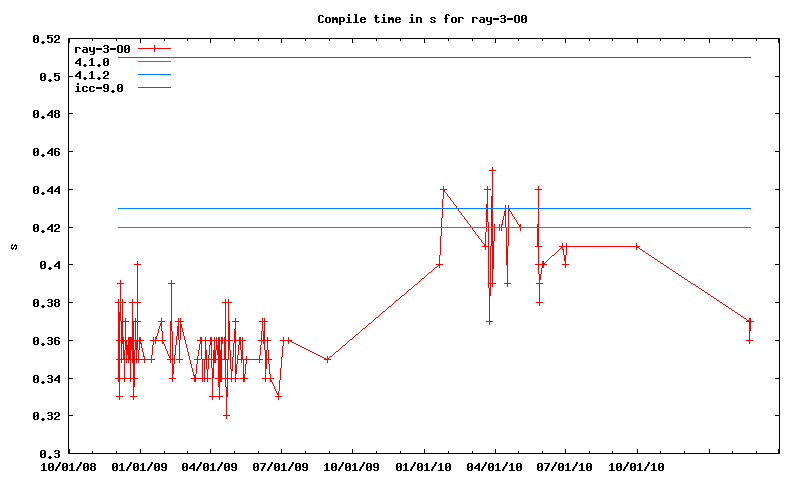
Task: Click the highest data point at 0.45
Action: tap(492, 171)
